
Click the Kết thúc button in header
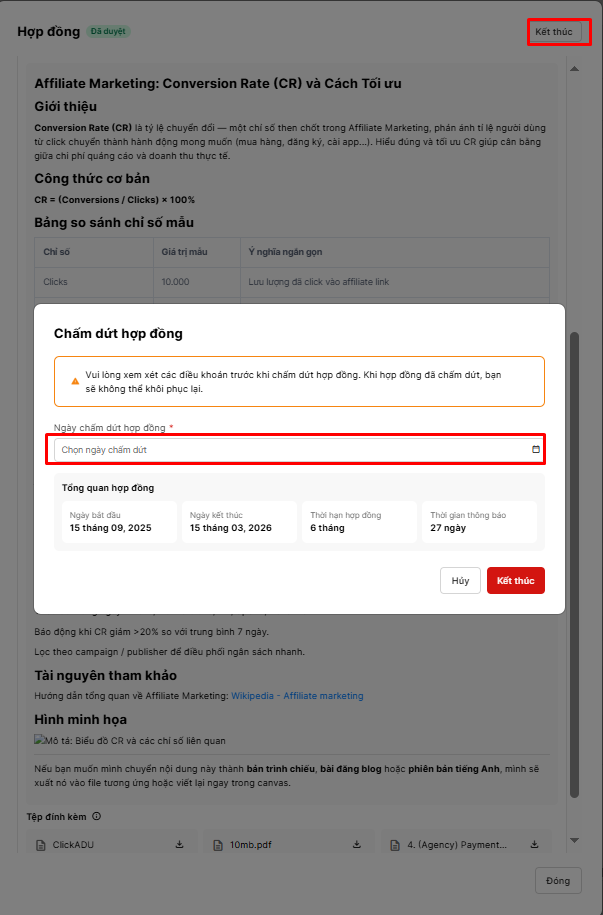coord(554,32)
